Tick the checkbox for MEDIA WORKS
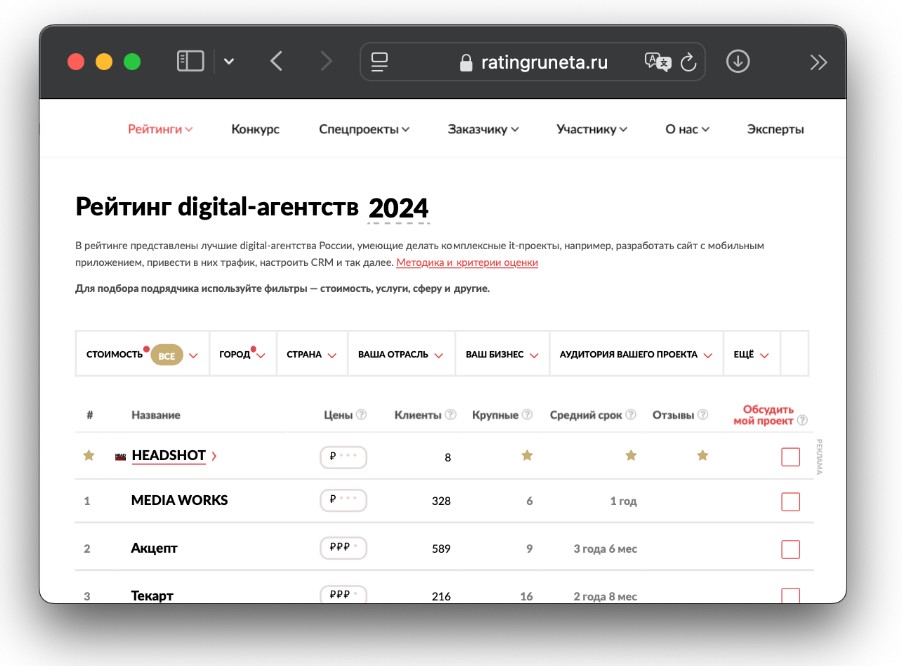The width and height of the screenshot is (902, 666). pyautogui.click(x=790, y=501)
